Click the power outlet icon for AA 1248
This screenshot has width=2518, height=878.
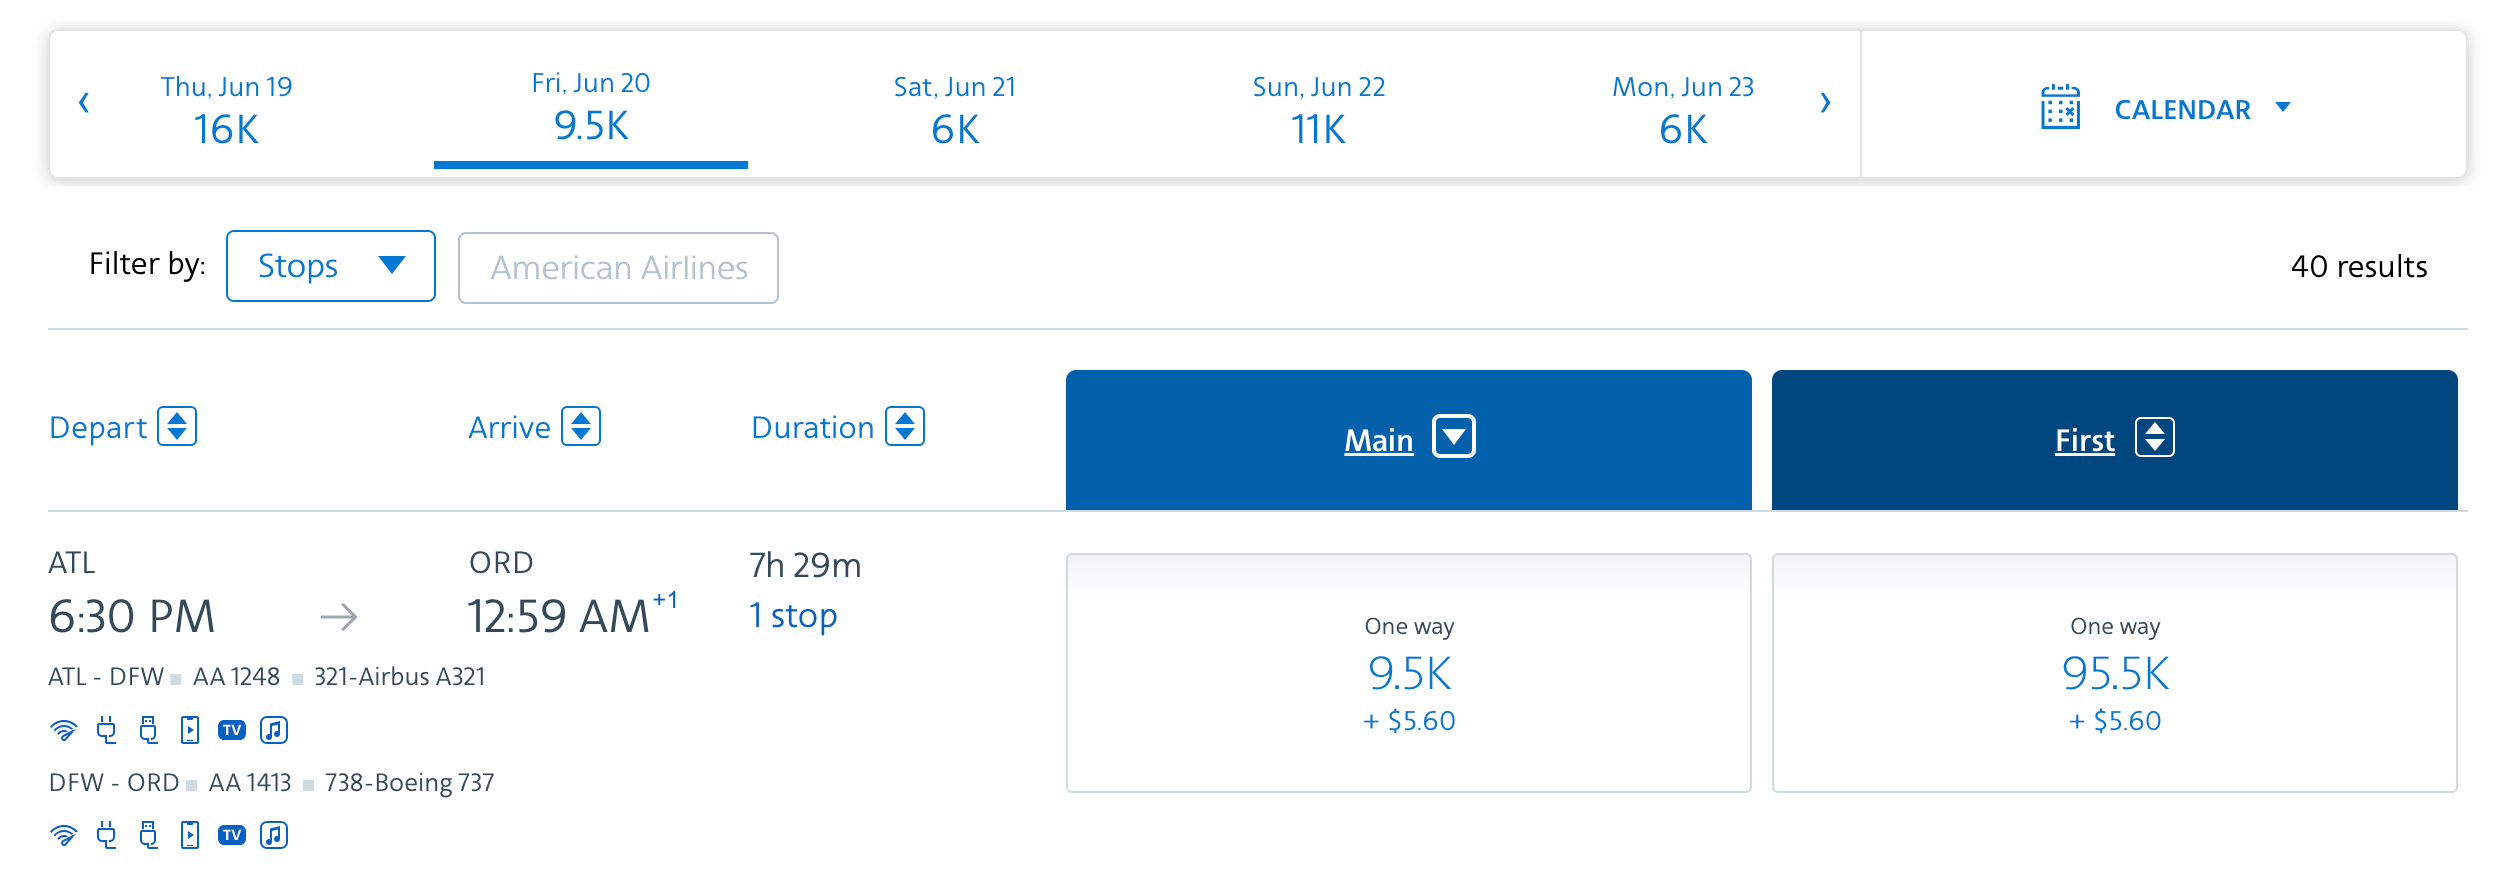[106, 730]
